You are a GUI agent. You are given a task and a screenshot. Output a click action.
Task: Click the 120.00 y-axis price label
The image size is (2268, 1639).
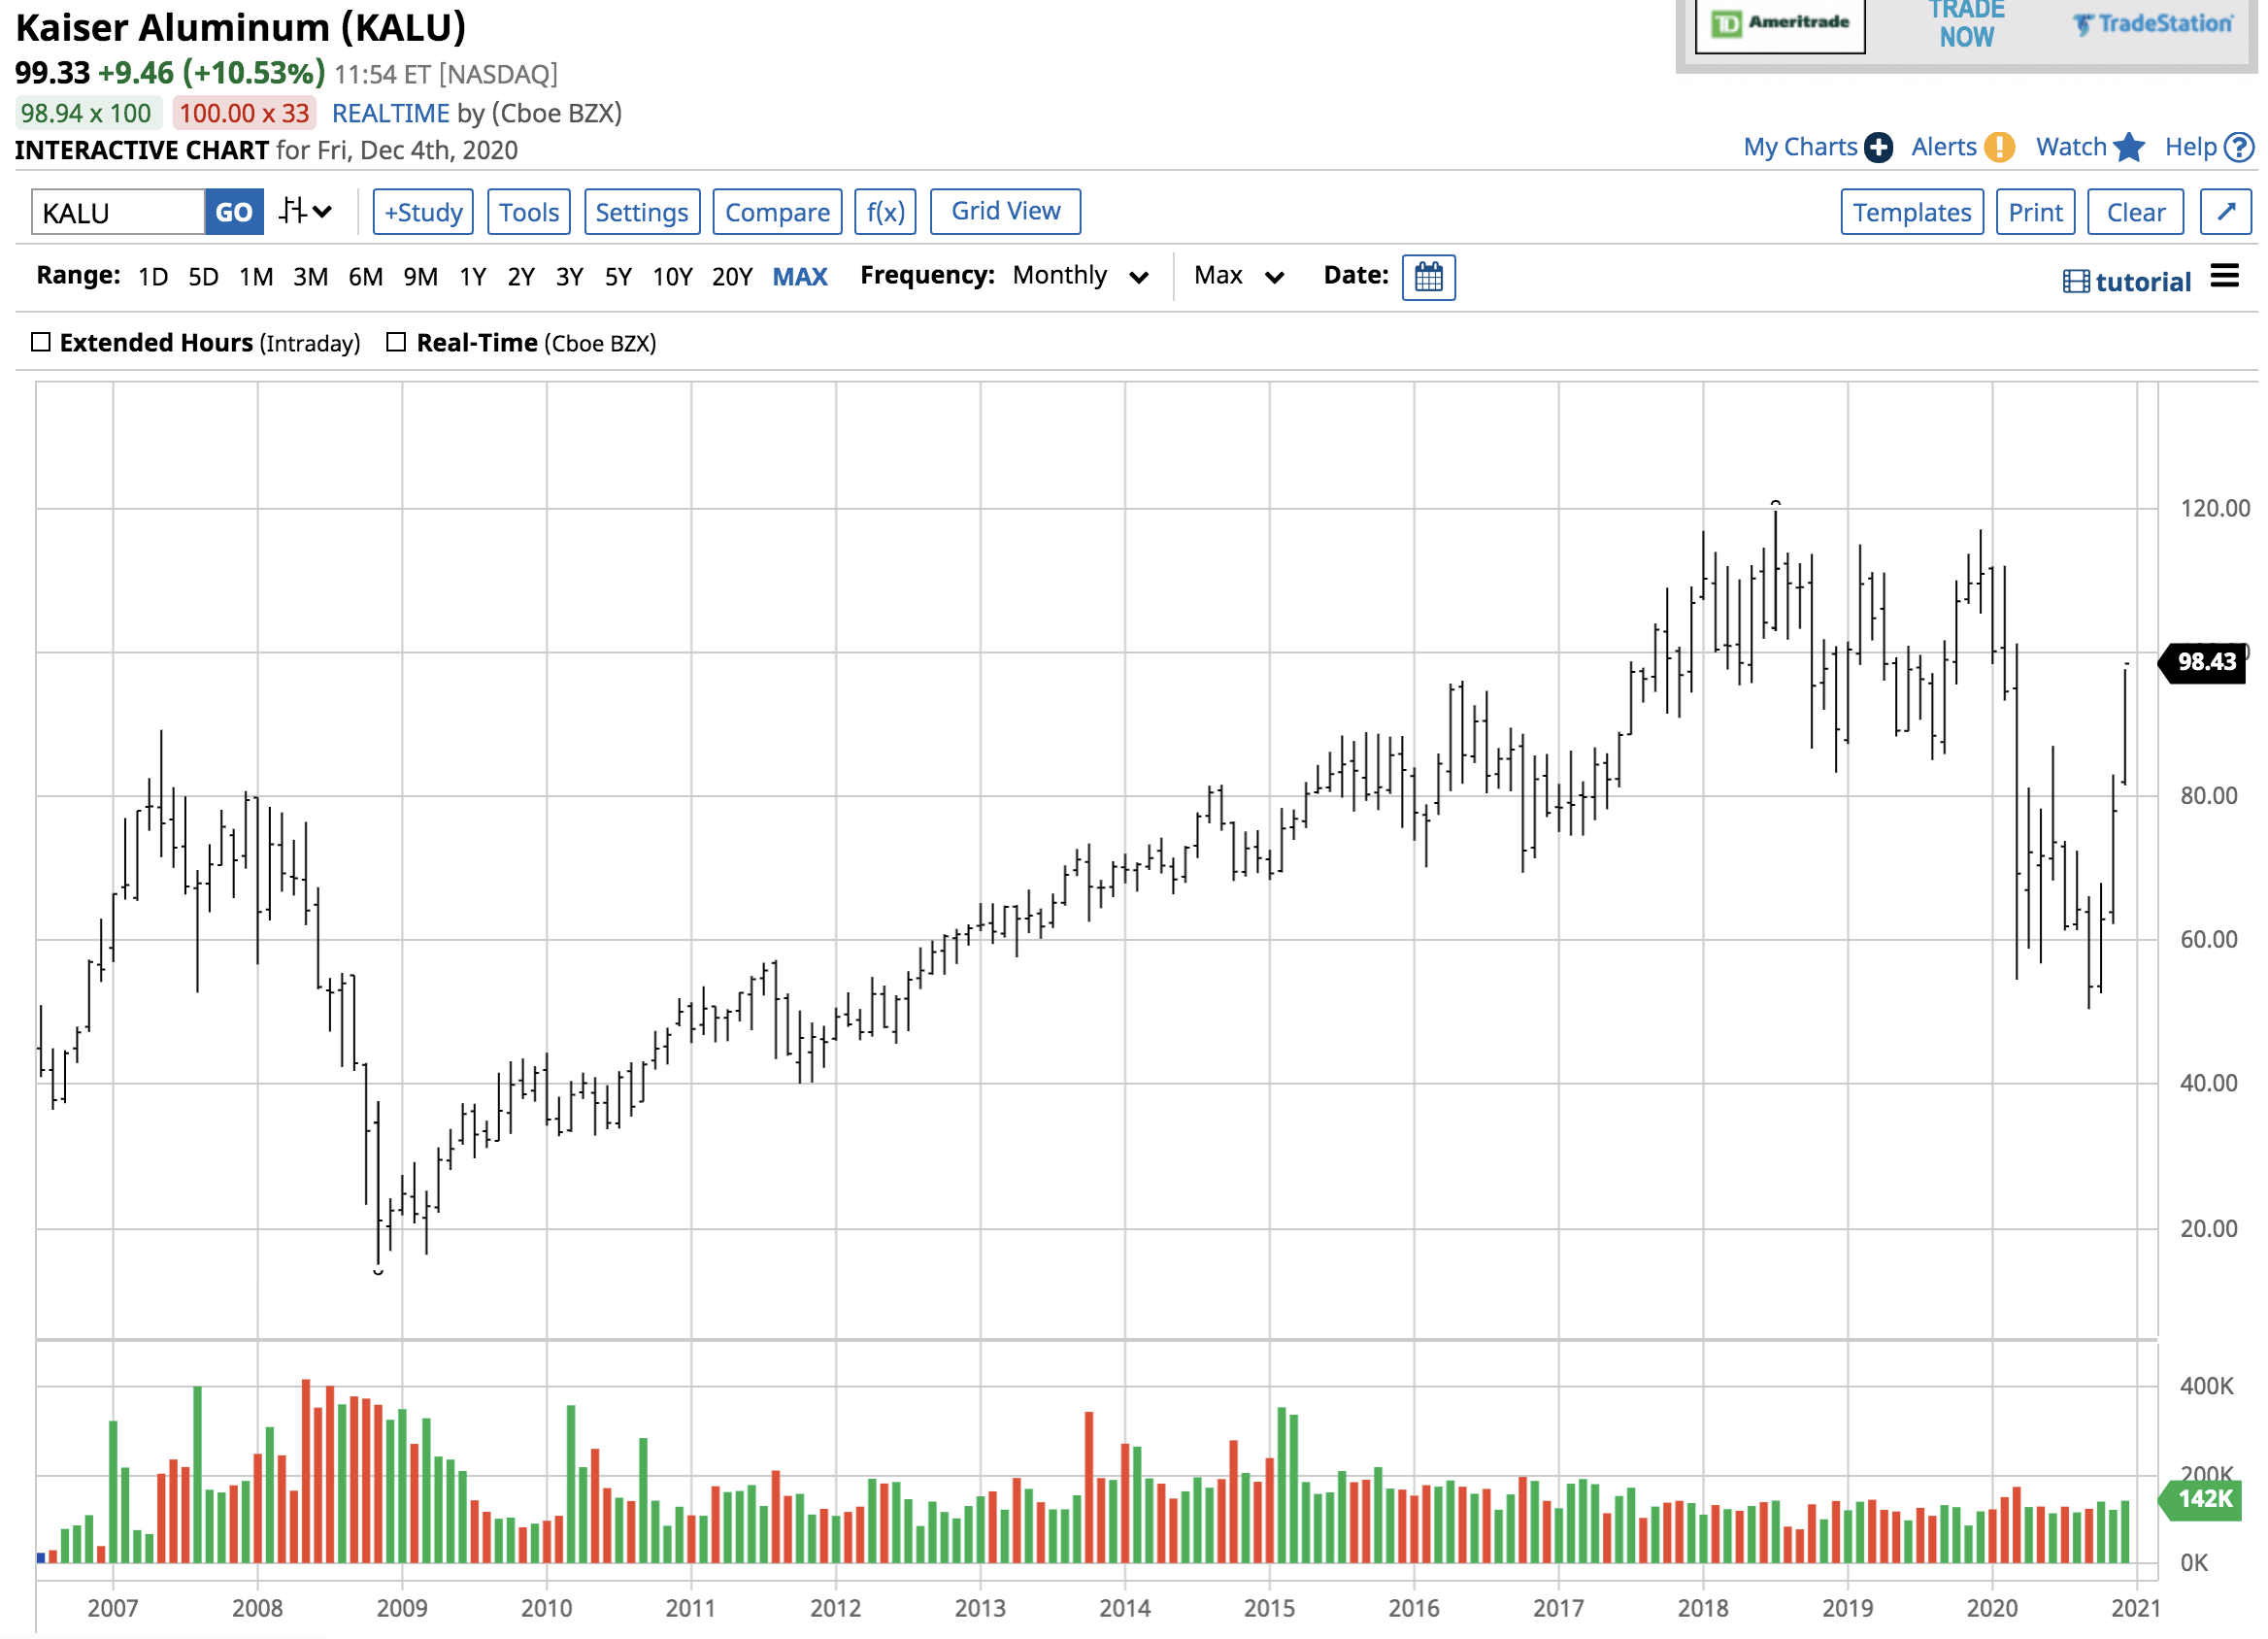(2214, 508)
